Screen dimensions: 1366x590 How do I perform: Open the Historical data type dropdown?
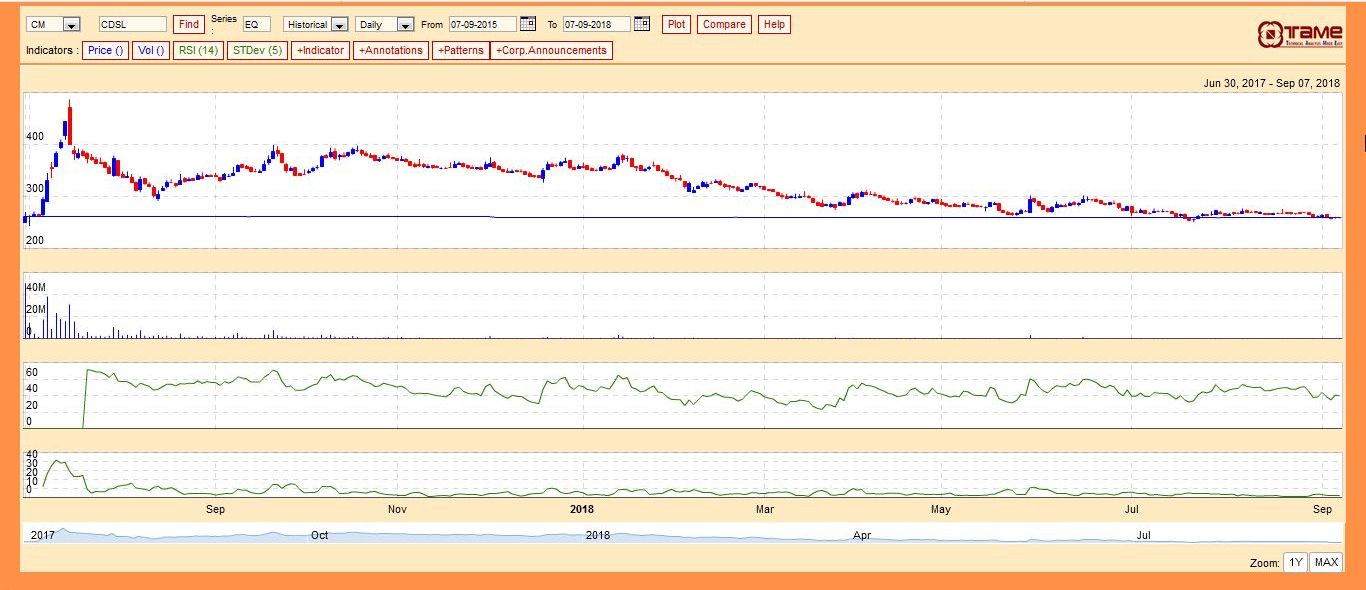click(x=339, y=25)
